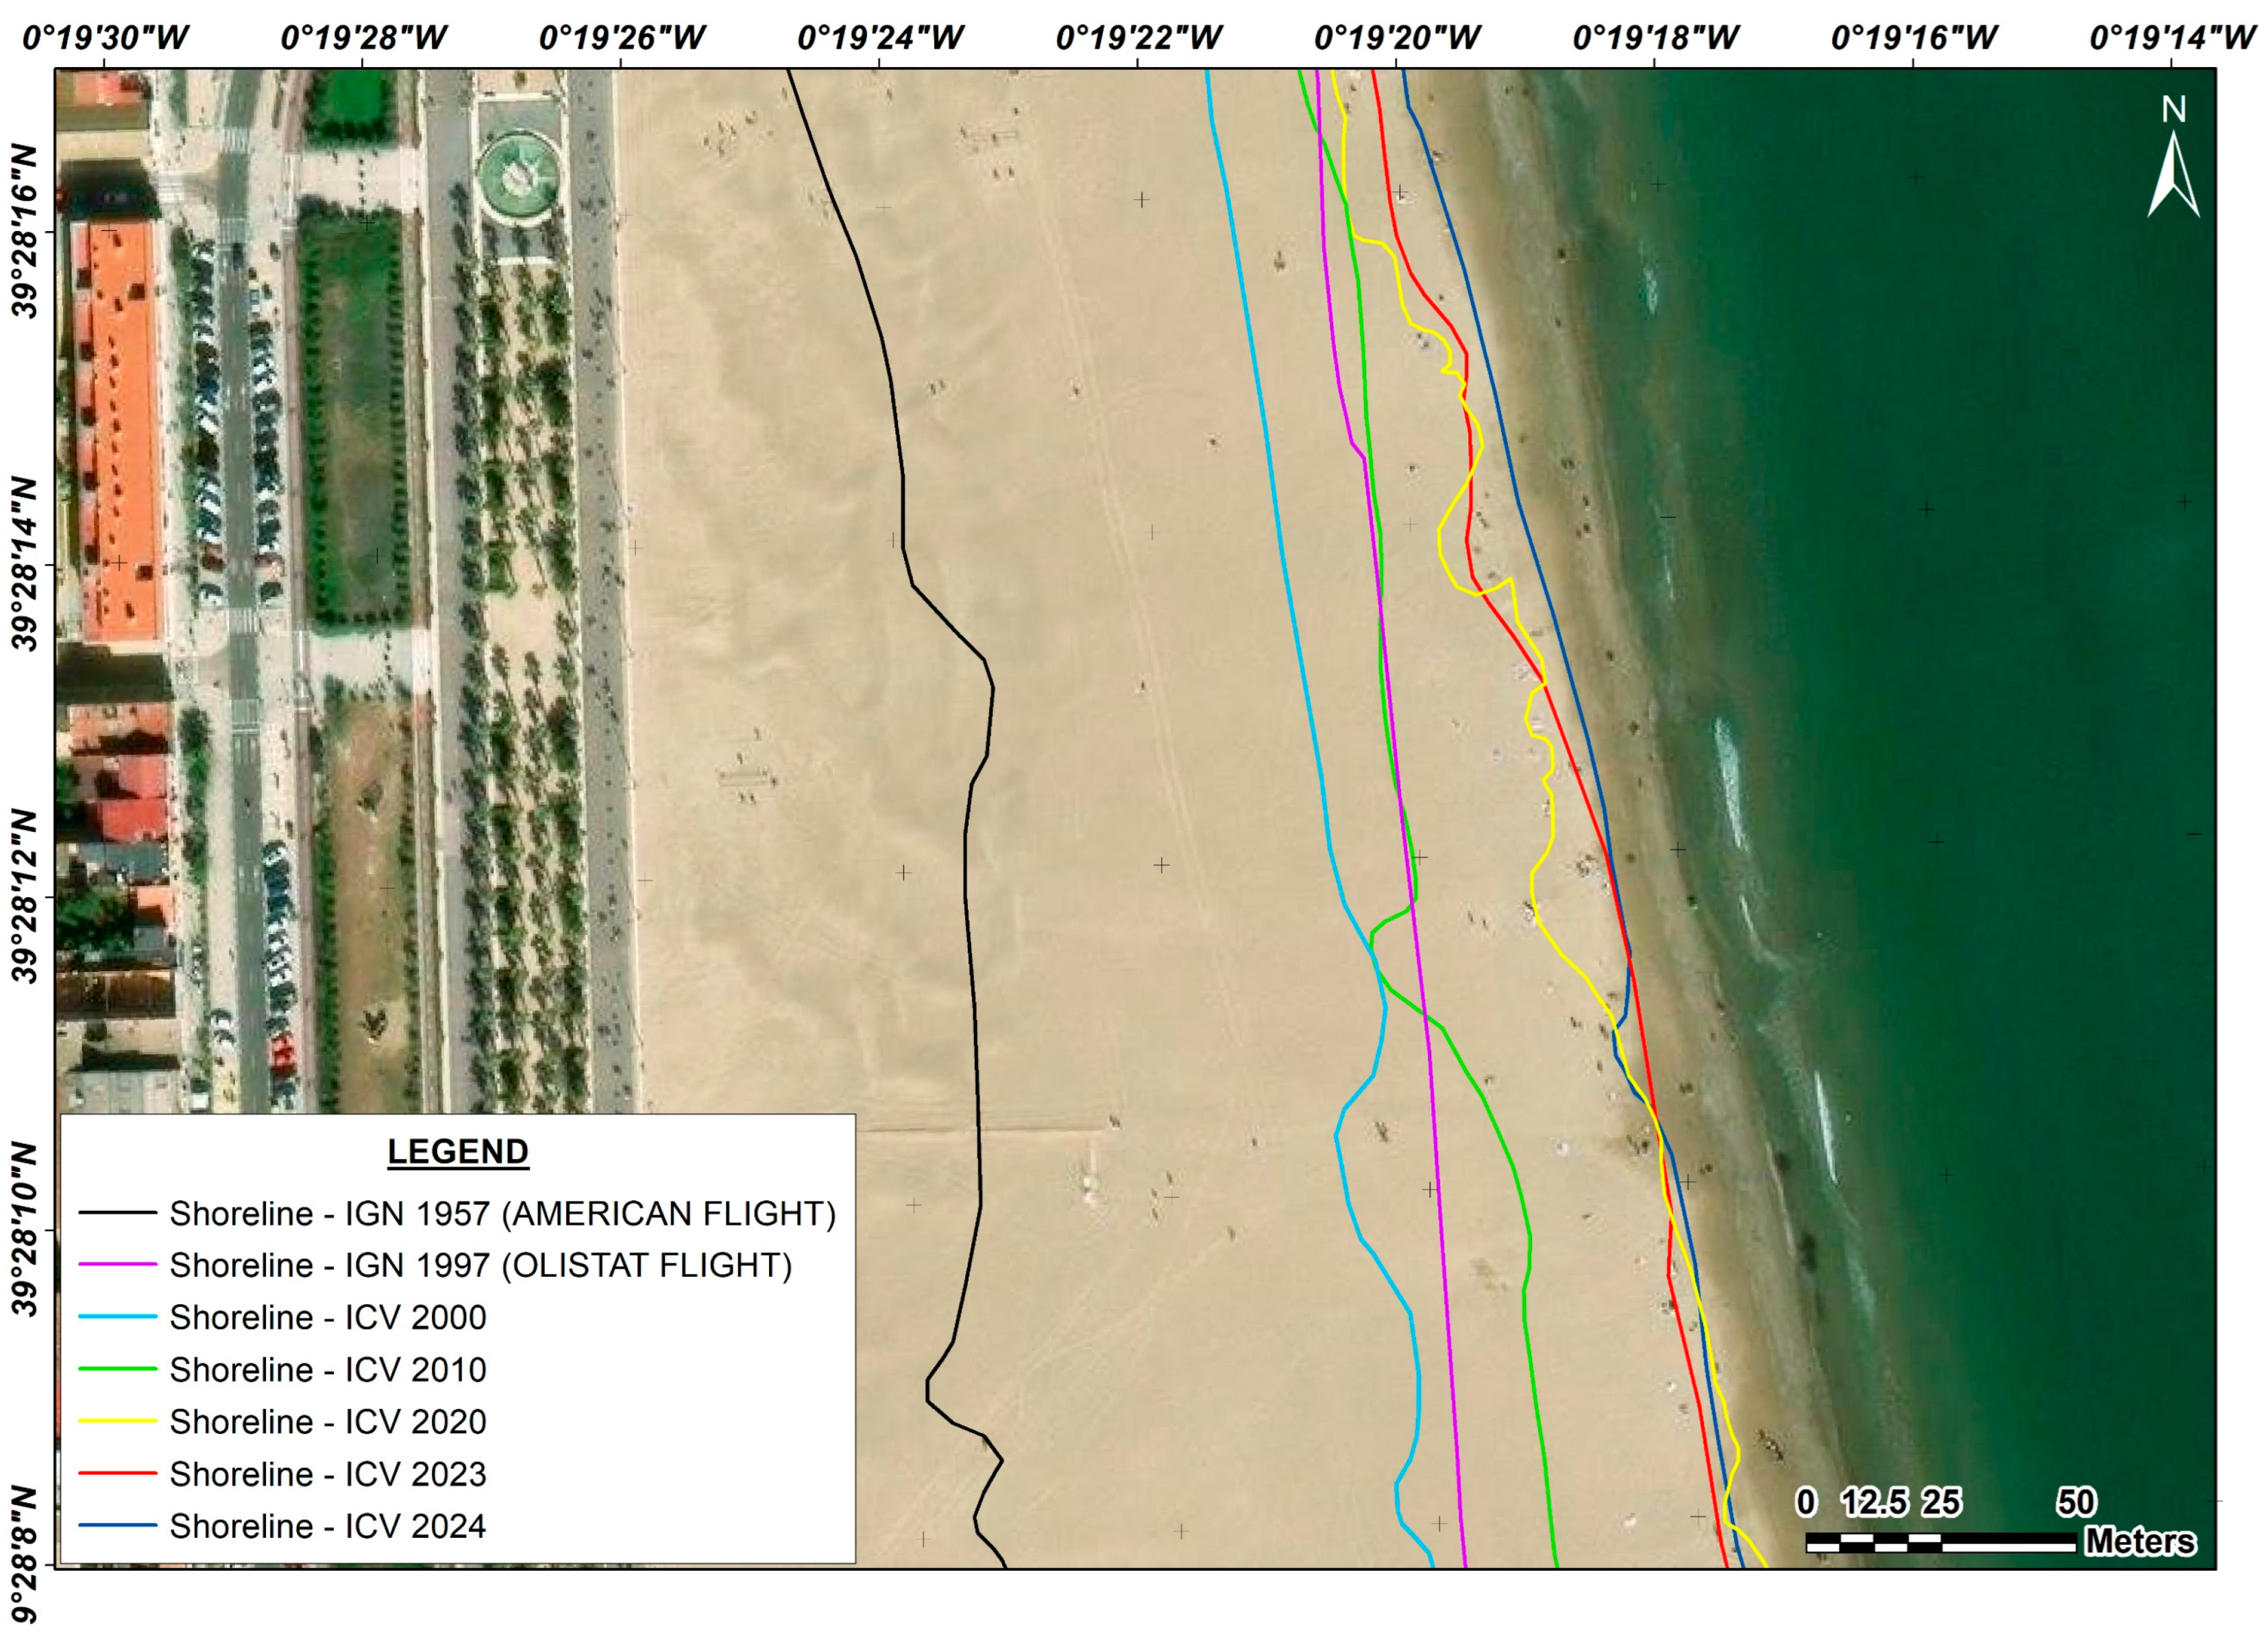Click the LEGEND title heading
This screenshot has width=2268, height=1636.
(x=457, y=1151)
